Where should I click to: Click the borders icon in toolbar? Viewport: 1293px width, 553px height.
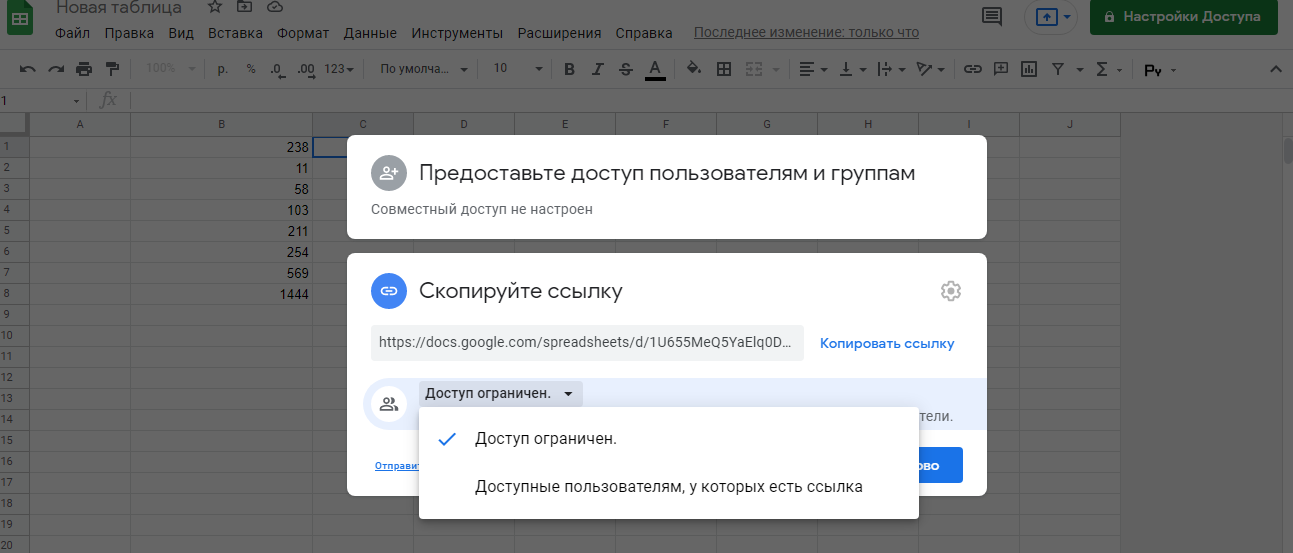tap(724, 69)
